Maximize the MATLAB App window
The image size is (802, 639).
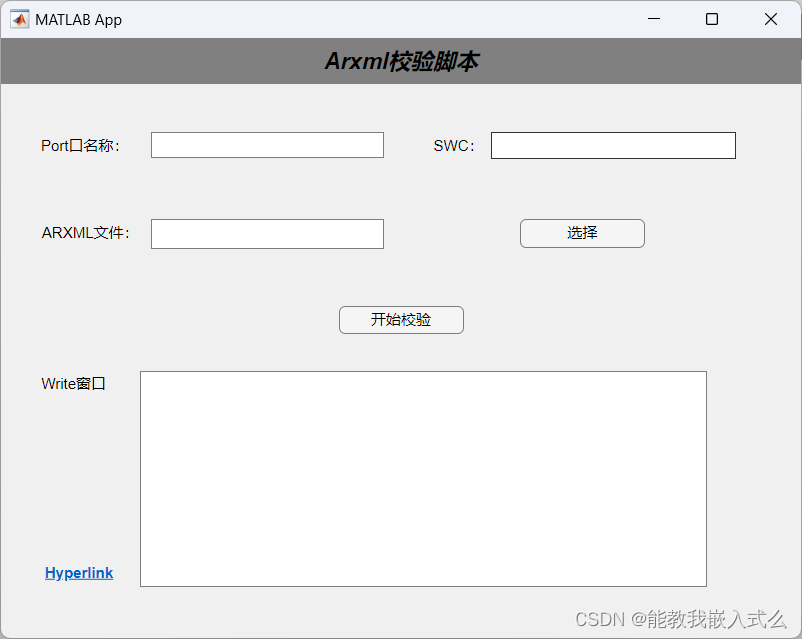click(x=711, y=19)
